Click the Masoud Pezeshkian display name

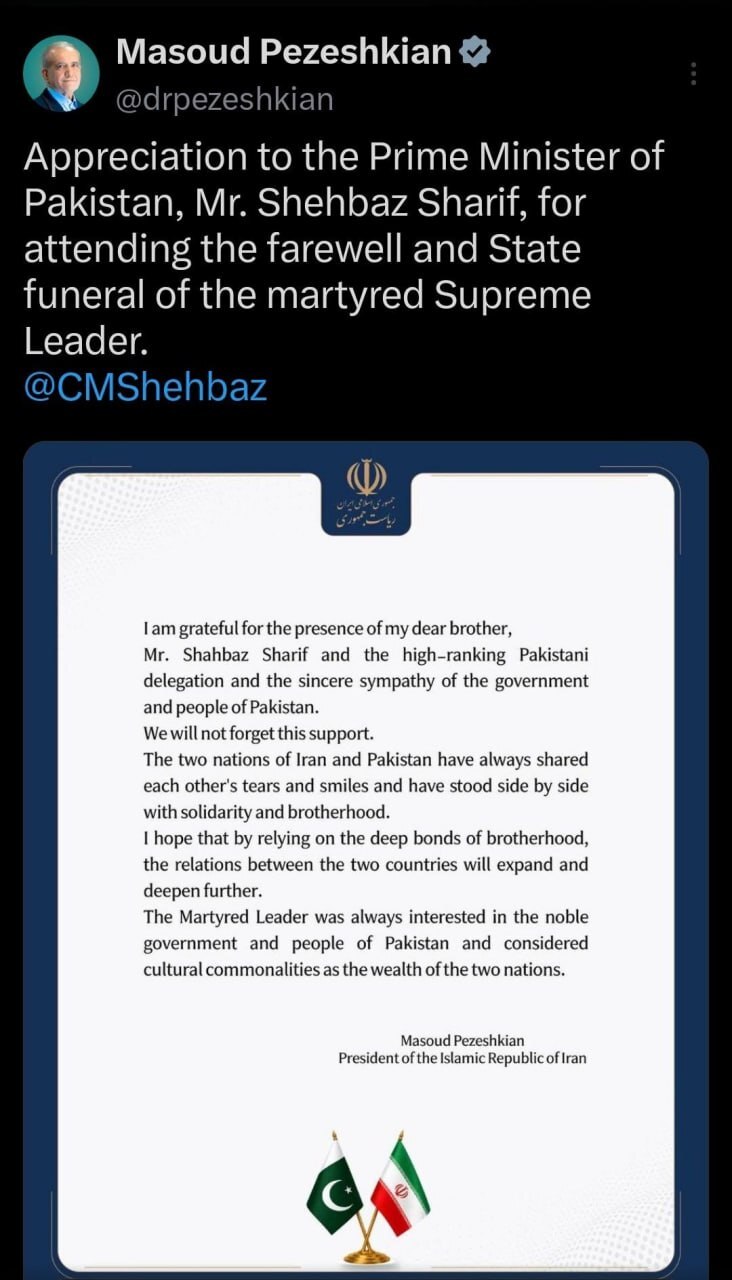(x=284, y=52)
